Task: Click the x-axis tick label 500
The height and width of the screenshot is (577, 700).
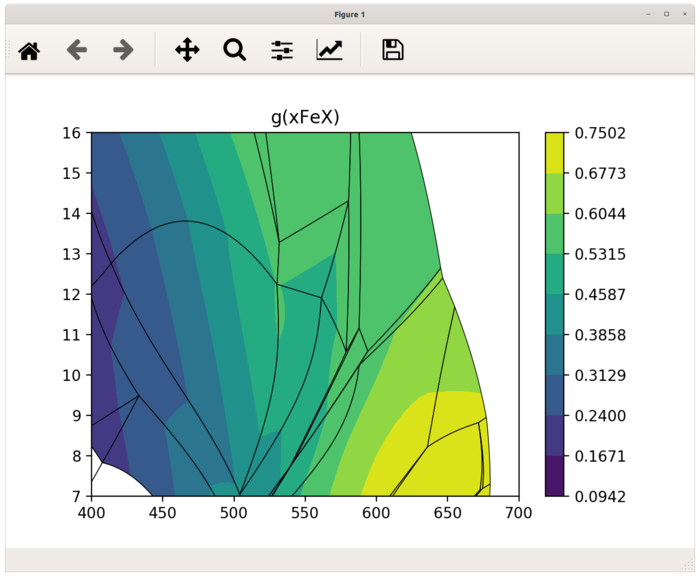Action: click(x=234, y=513)
